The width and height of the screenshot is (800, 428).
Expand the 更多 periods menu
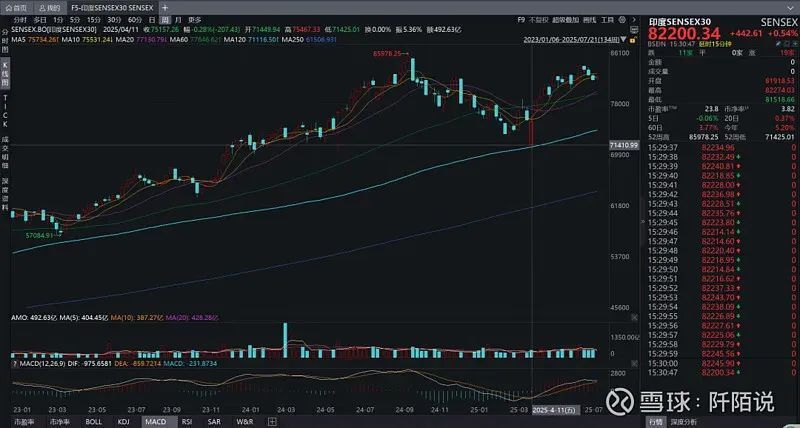[x=194, y=20]
